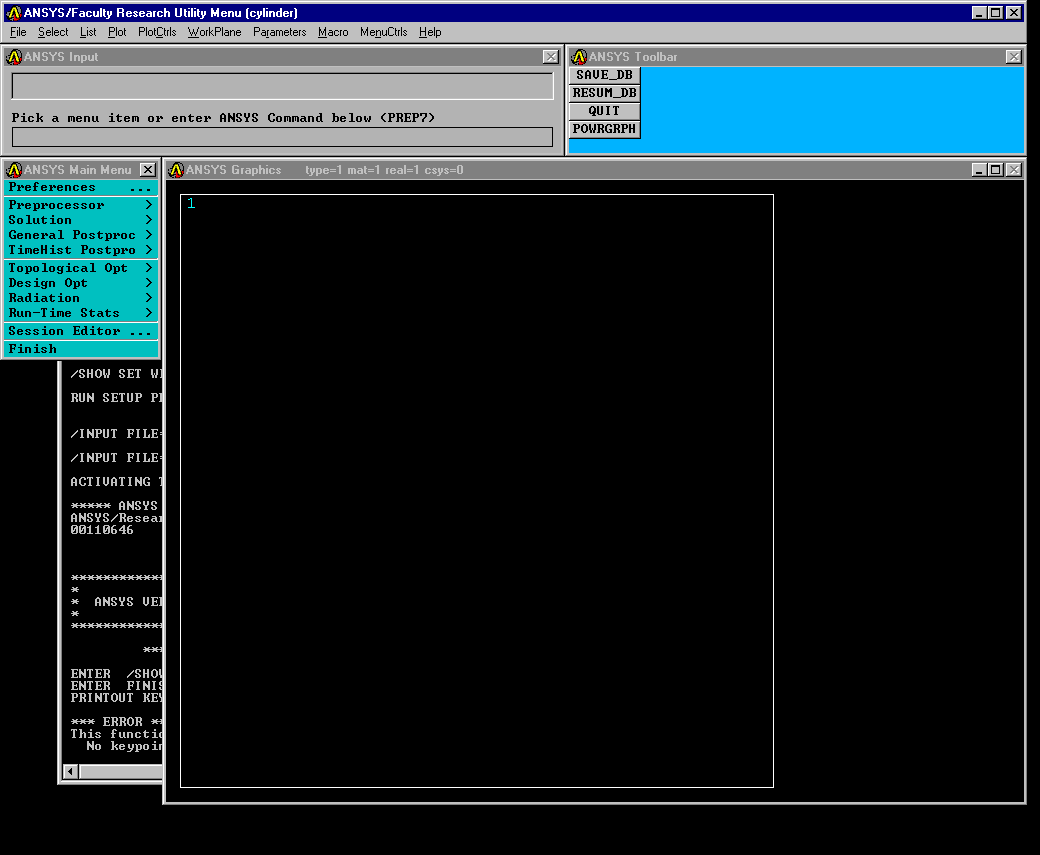Click 'PRINTOUT KEY' line in output window
Screen dimensions: 1040x855
(x=116, y=698)
